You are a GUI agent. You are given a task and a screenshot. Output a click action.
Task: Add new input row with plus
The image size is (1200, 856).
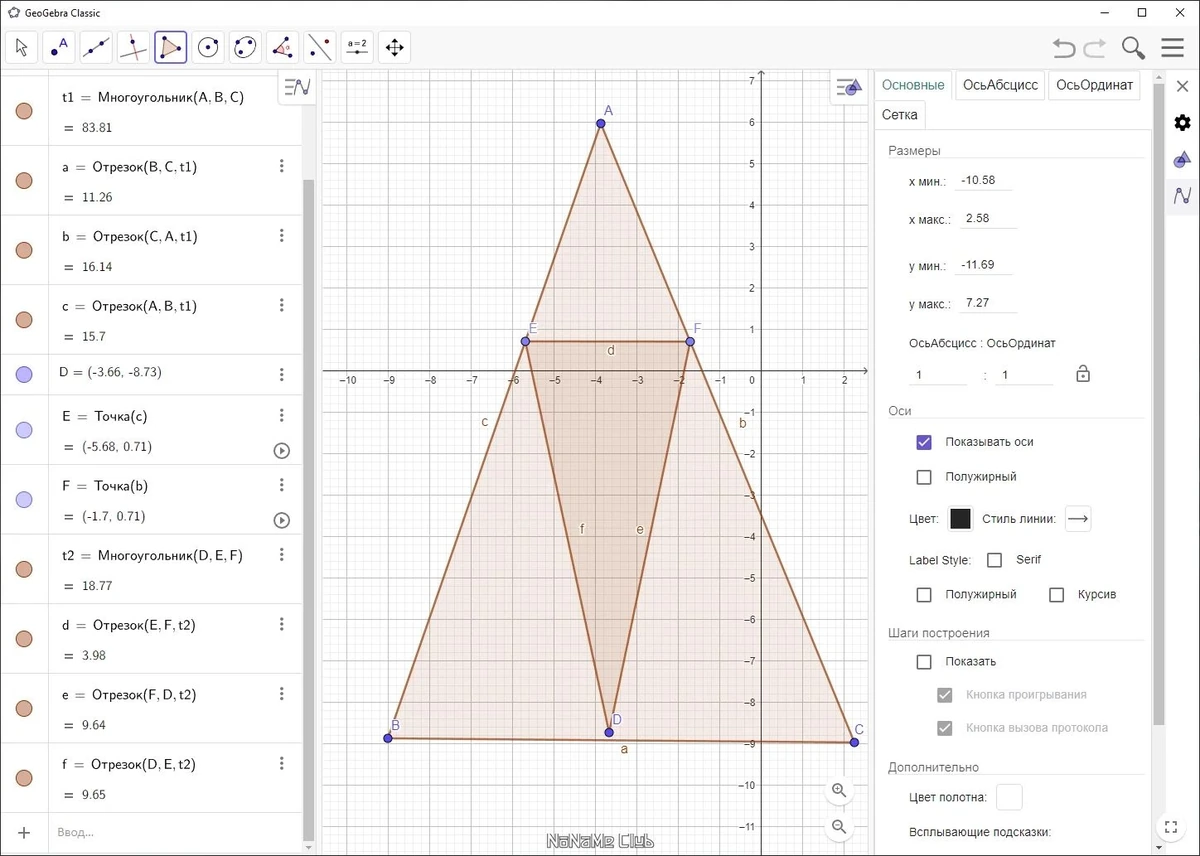24,832
